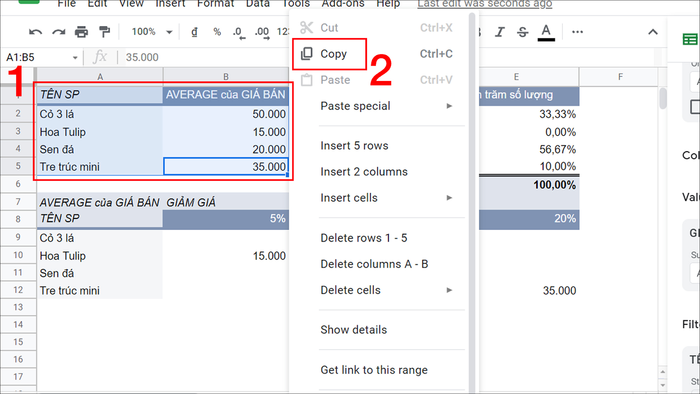Expand the Delete cells submenu
The width and height of the screenshot is (700, 394).
[379, 290]
